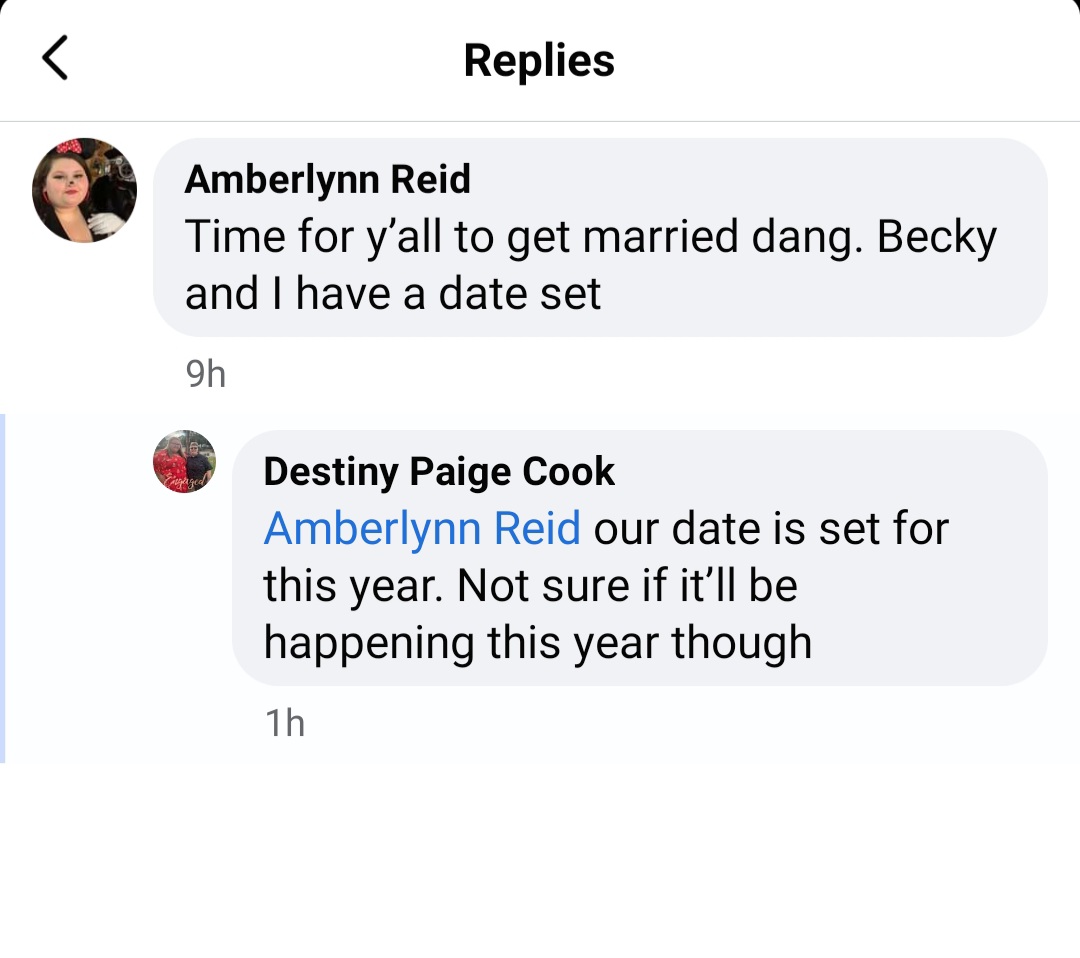Open Destiny Paige Cook's profile picture
This screenshot has width=1080, height=958.
184,461
